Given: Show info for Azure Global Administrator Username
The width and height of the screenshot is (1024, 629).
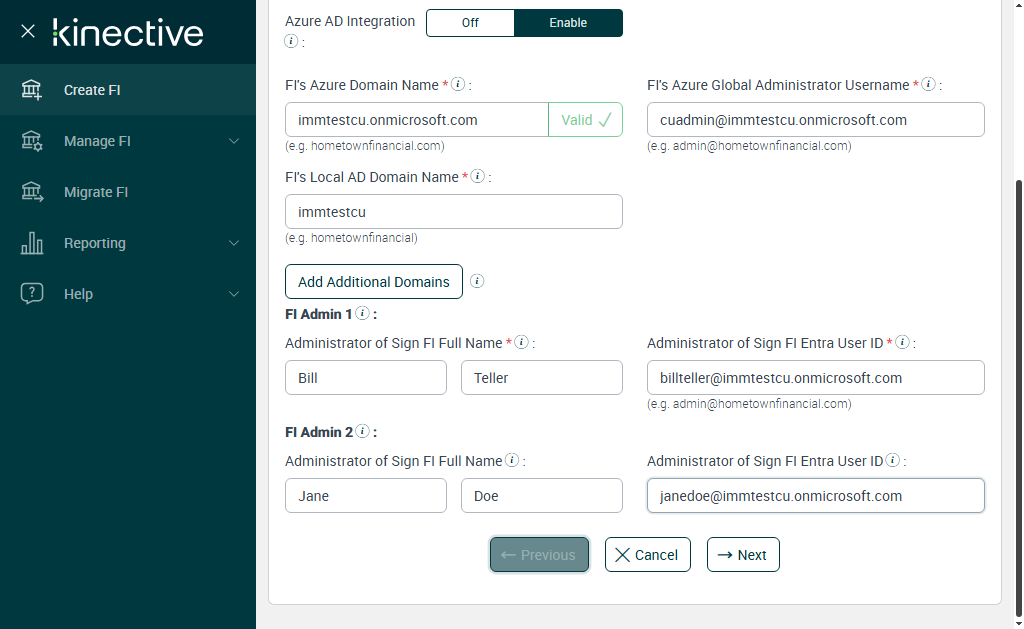Looking at the screenshot, I should coord(929,84).
